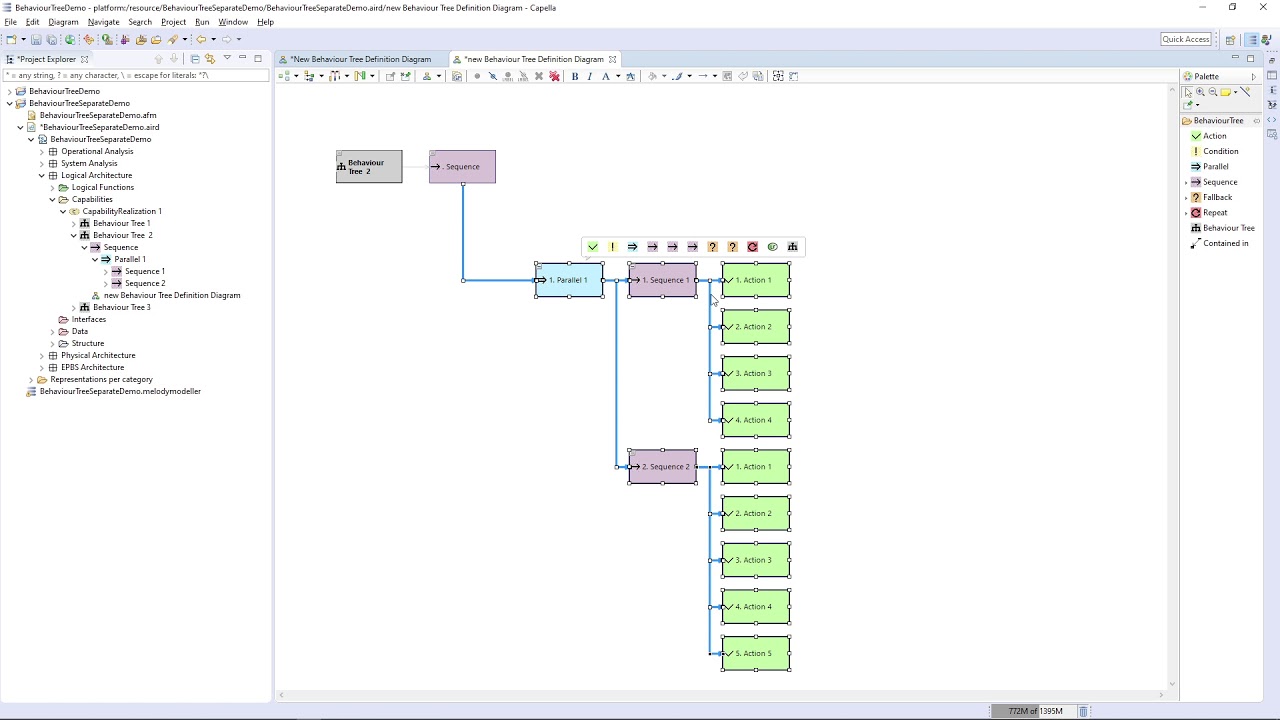Toggle Link with Editor in Project Explorer
The height and width of the screenshot is (720, 1280).
click(x=210, y=59)
